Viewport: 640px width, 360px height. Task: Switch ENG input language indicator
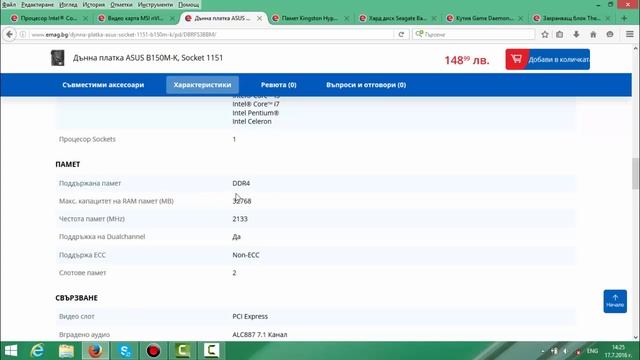click(x=592, y=351)
